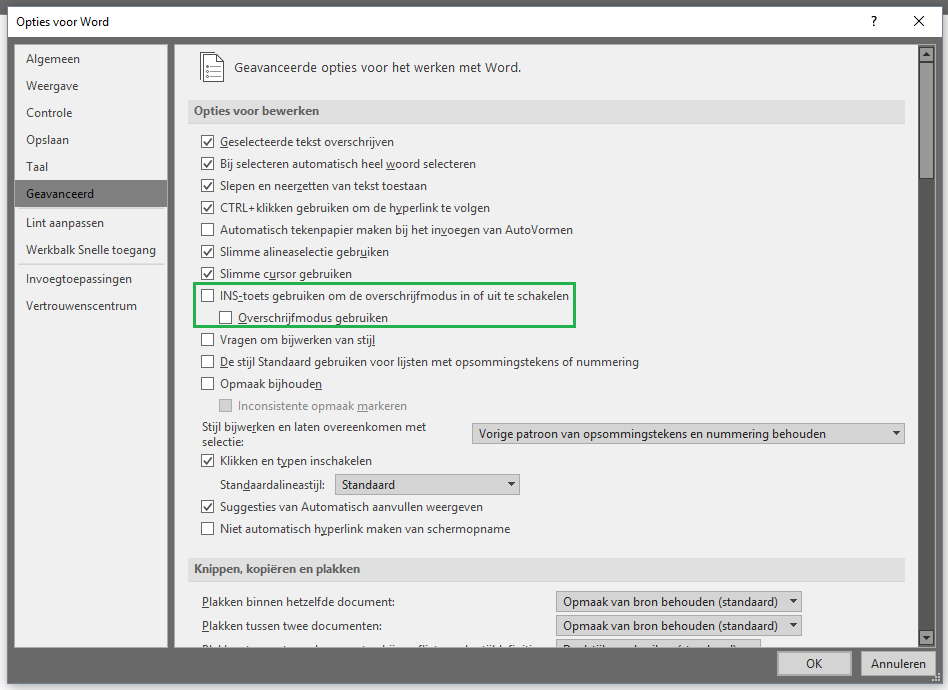948x690 pixels.
Task: Click the scrollbar up arrow
Action: click(926, 54)
